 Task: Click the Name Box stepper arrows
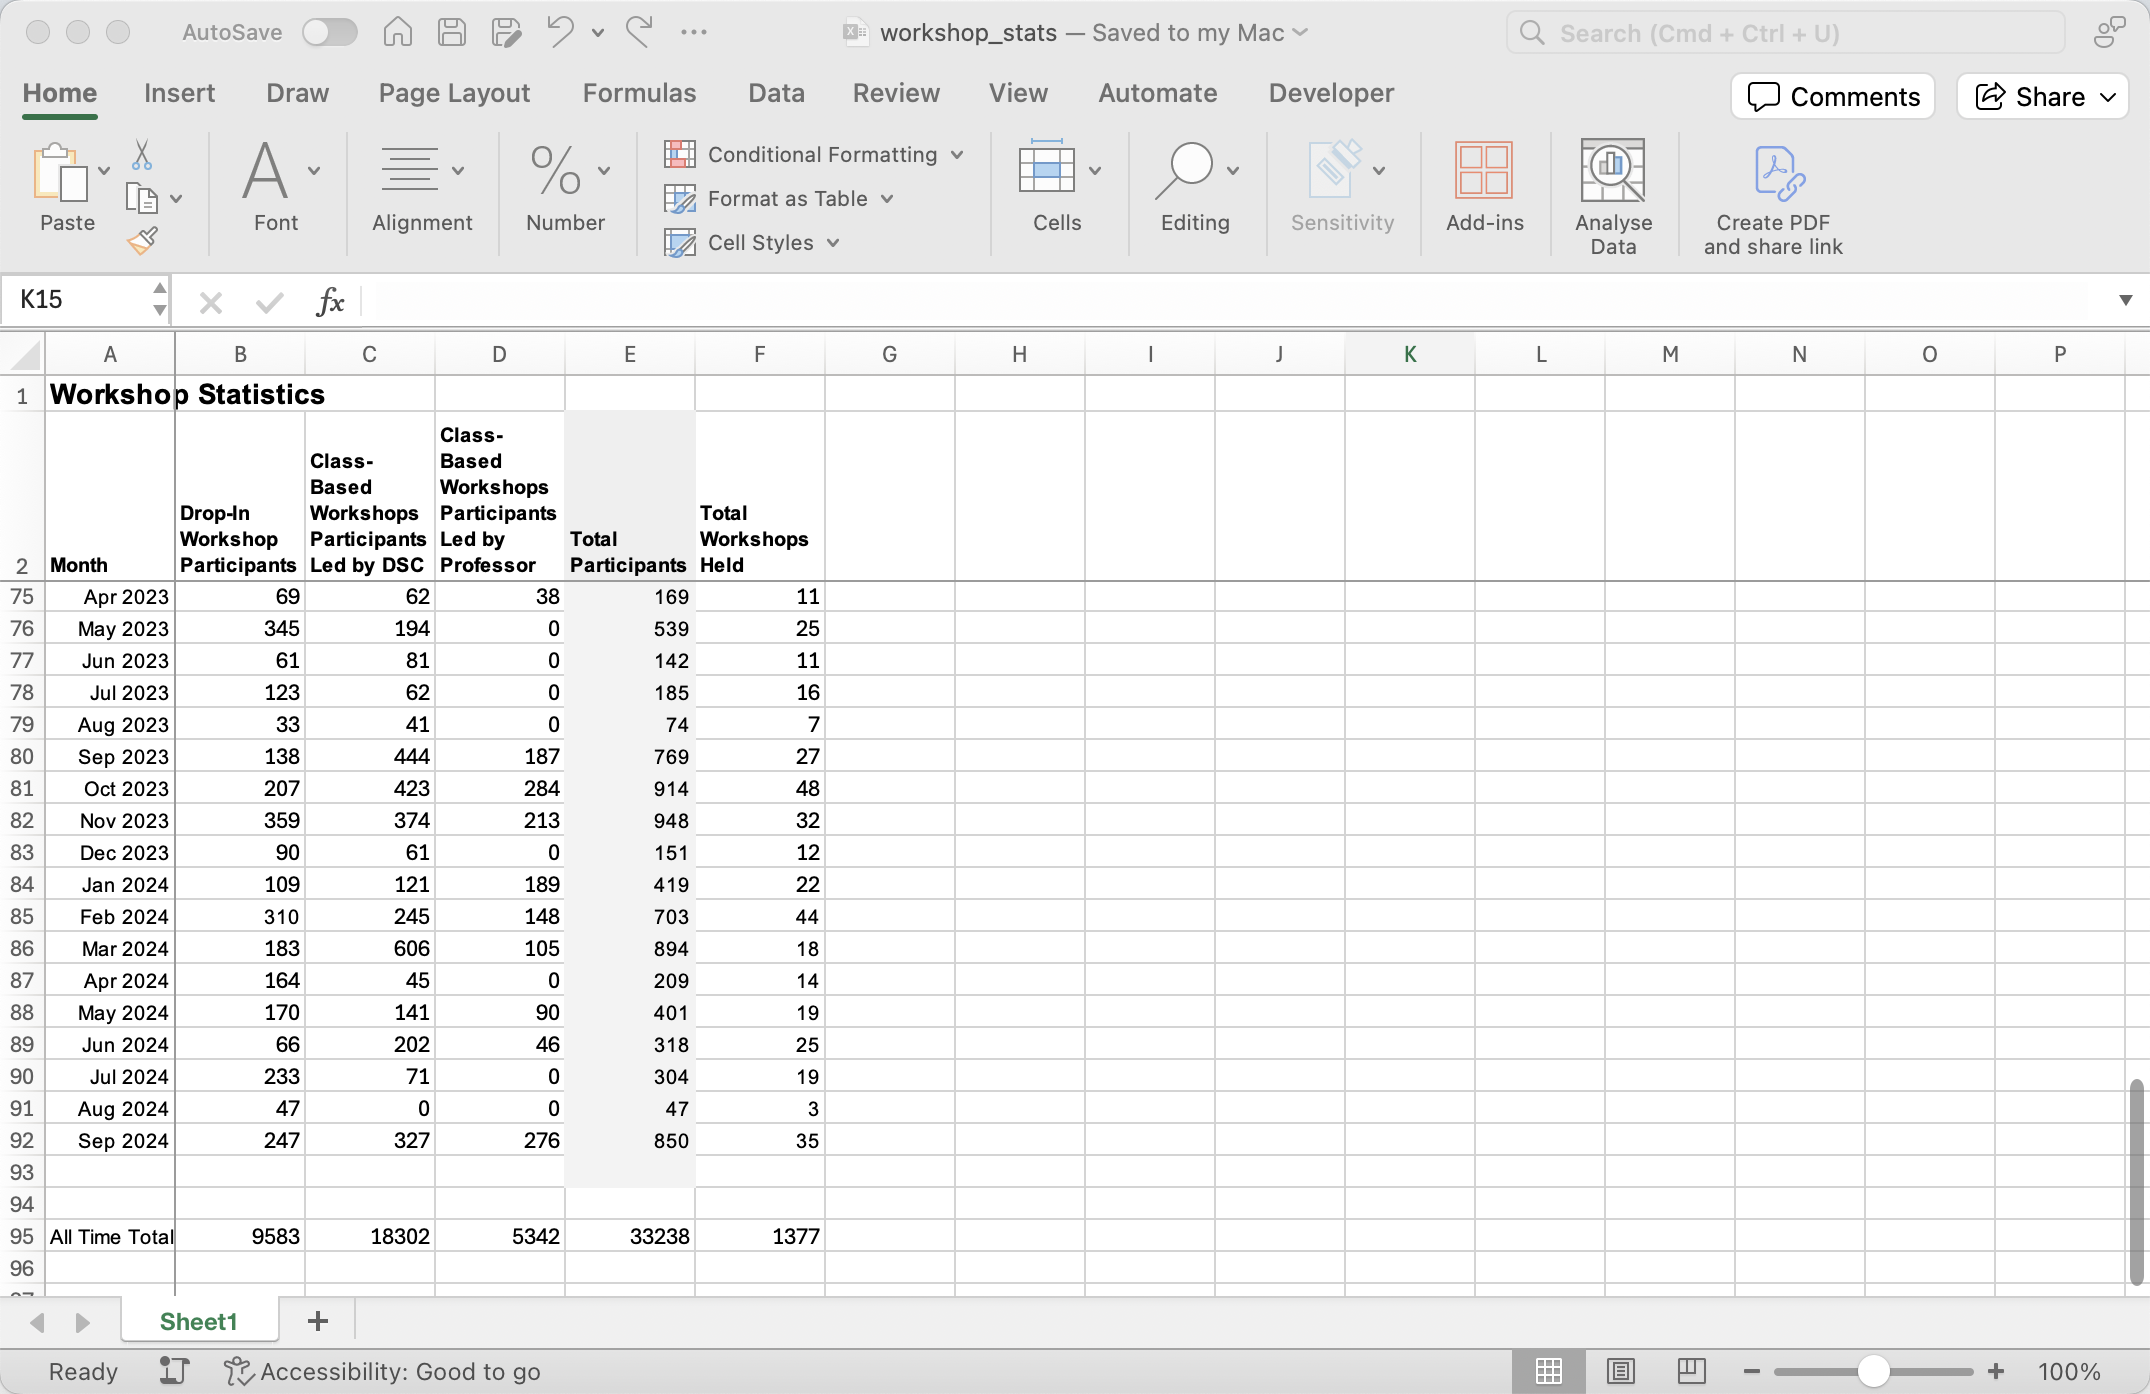pyautogui.click(x=160, y=299)
